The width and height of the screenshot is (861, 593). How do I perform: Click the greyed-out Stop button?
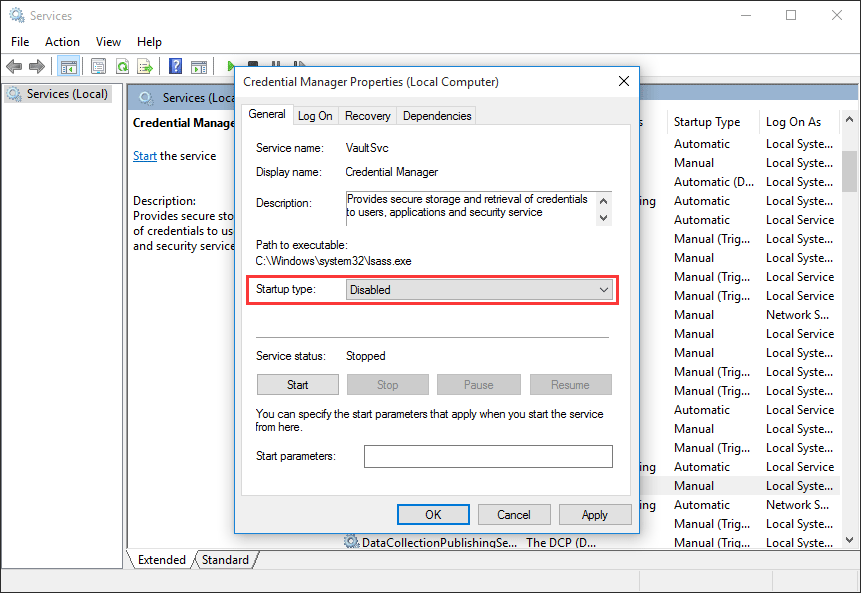tap(388, 385)
